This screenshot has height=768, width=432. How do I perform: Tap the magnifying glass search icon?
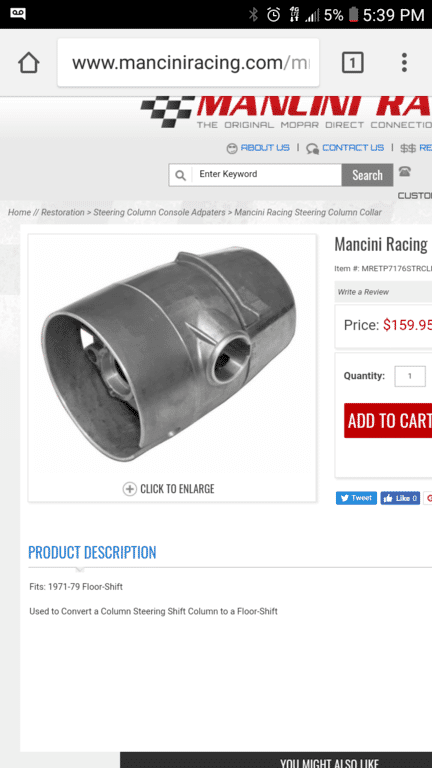click(x=180, y=175)
